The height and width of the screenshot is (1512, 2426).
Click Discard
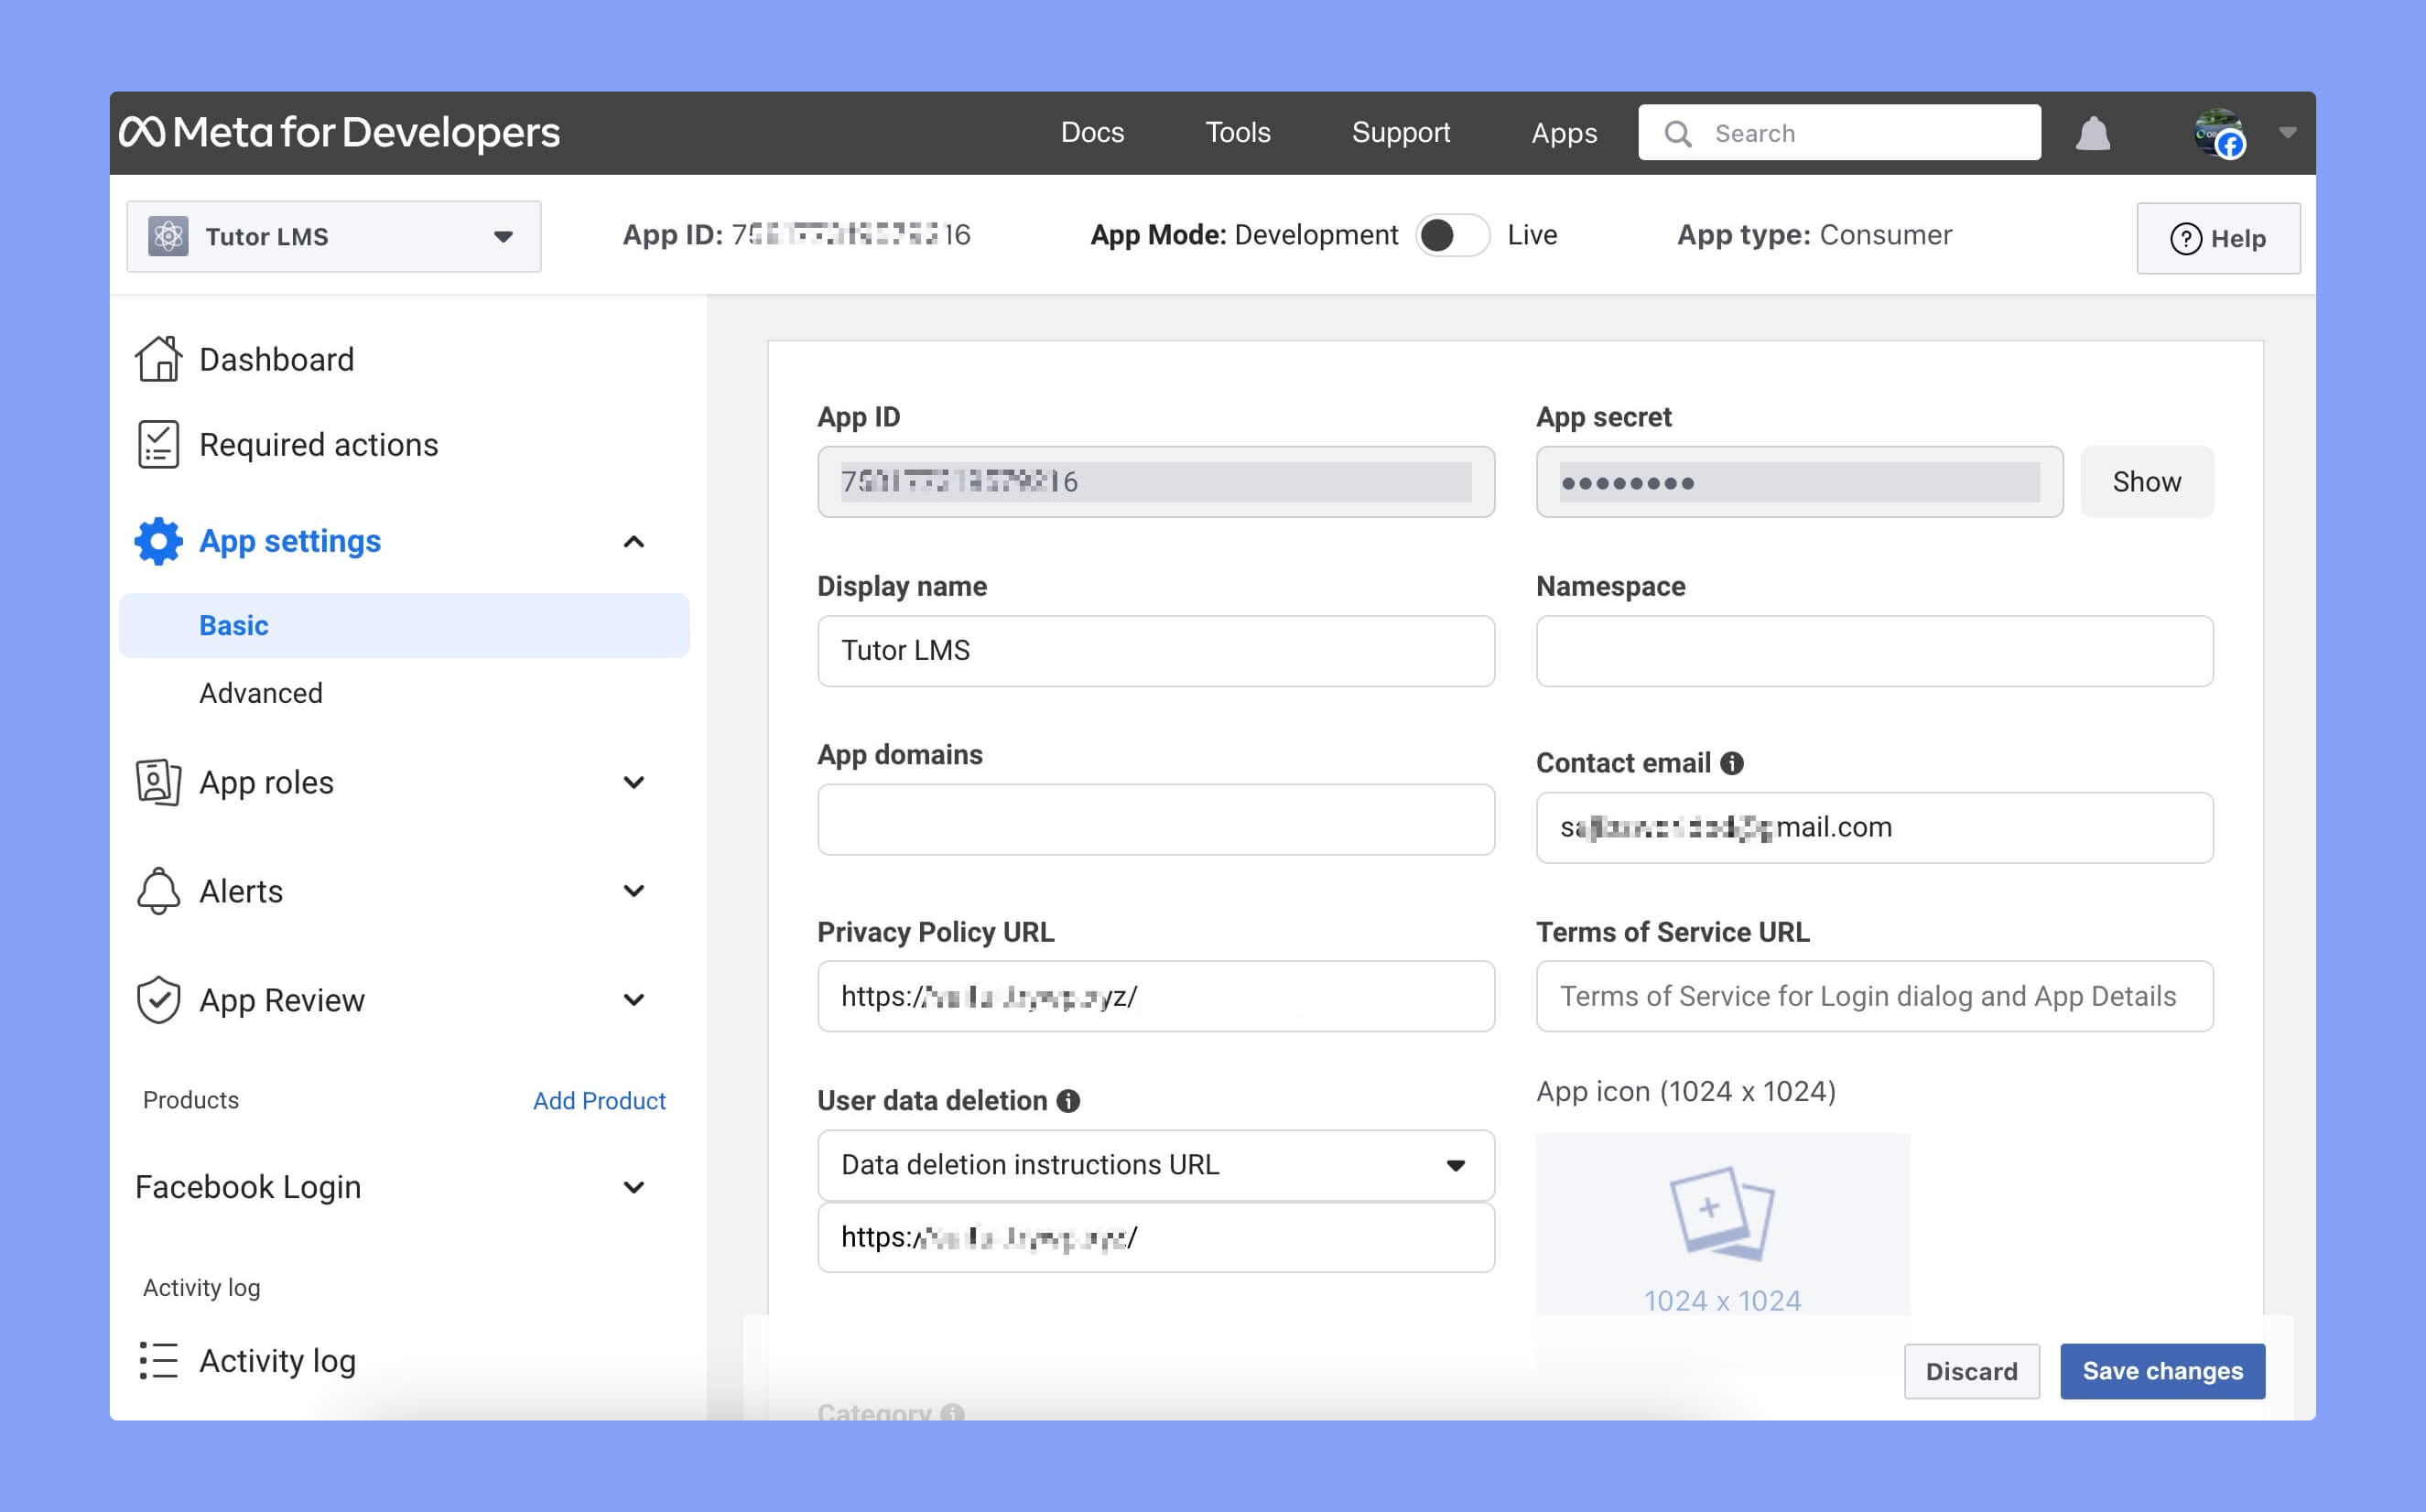tap(1971, 1371)
